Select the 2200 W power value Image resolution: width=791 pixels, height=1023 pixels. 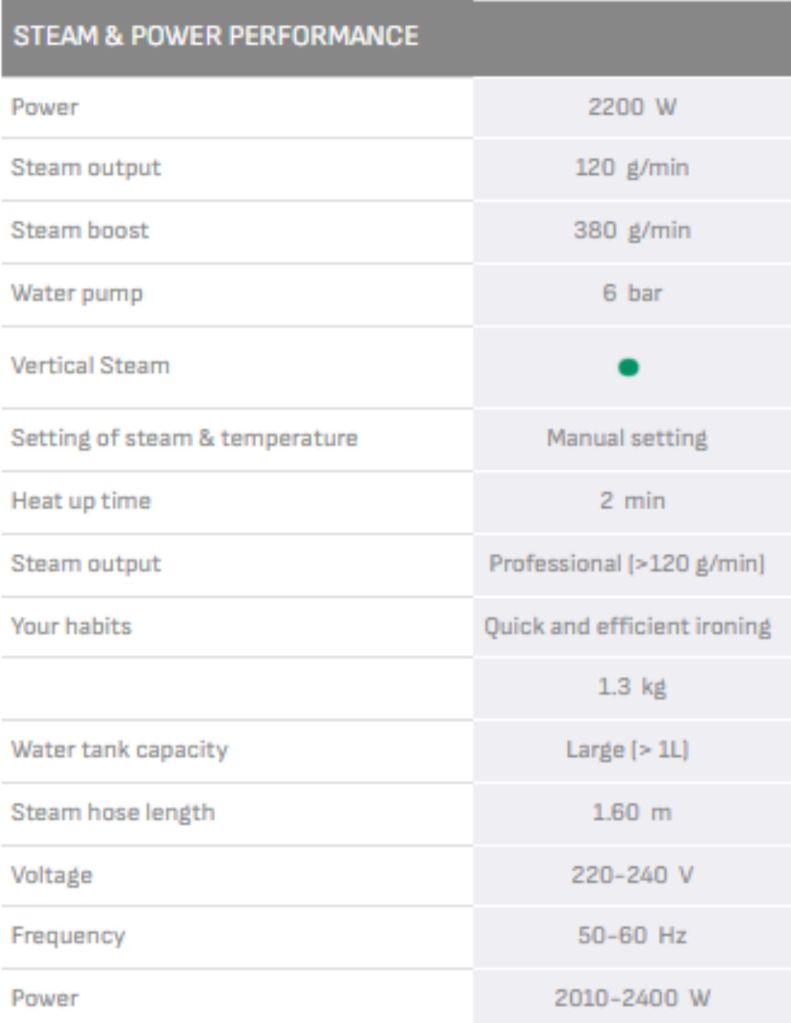pos(632,108)
